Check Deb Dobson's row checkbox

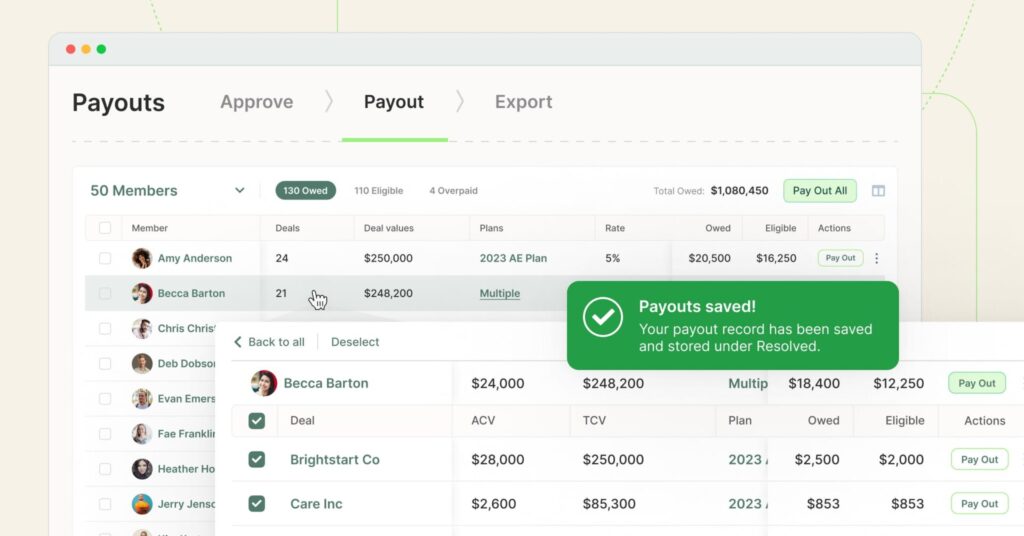point(104,364)
